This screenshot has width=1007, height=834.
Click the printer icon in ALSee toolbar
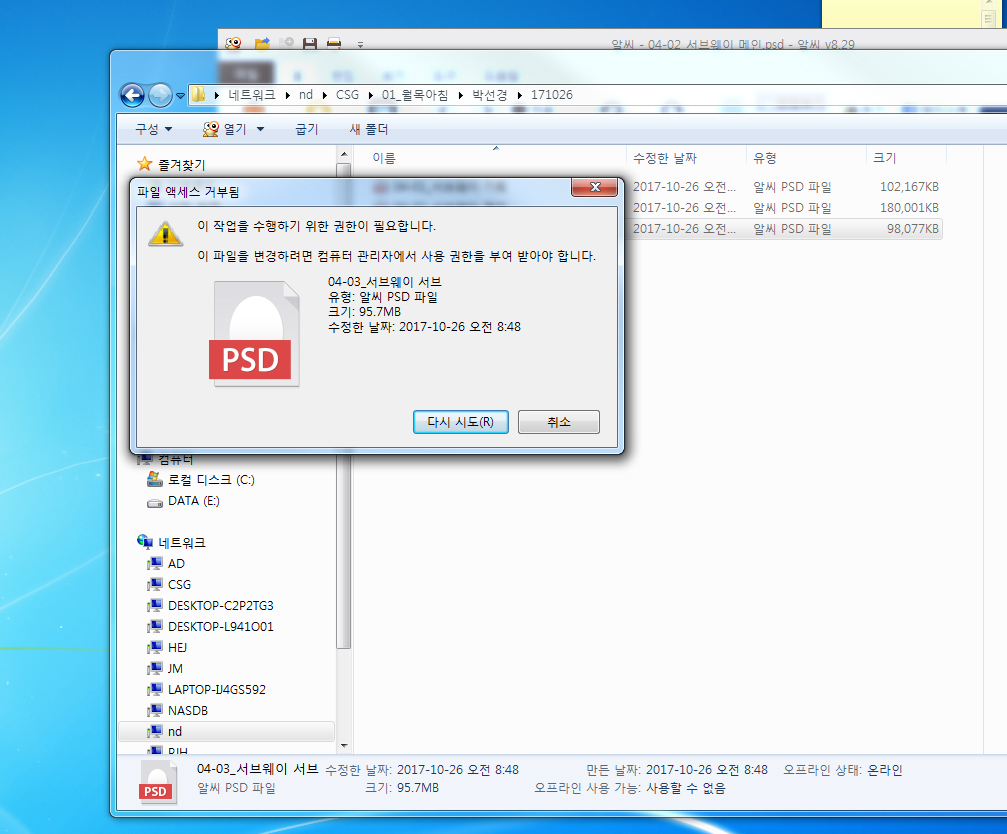[334, 43]
